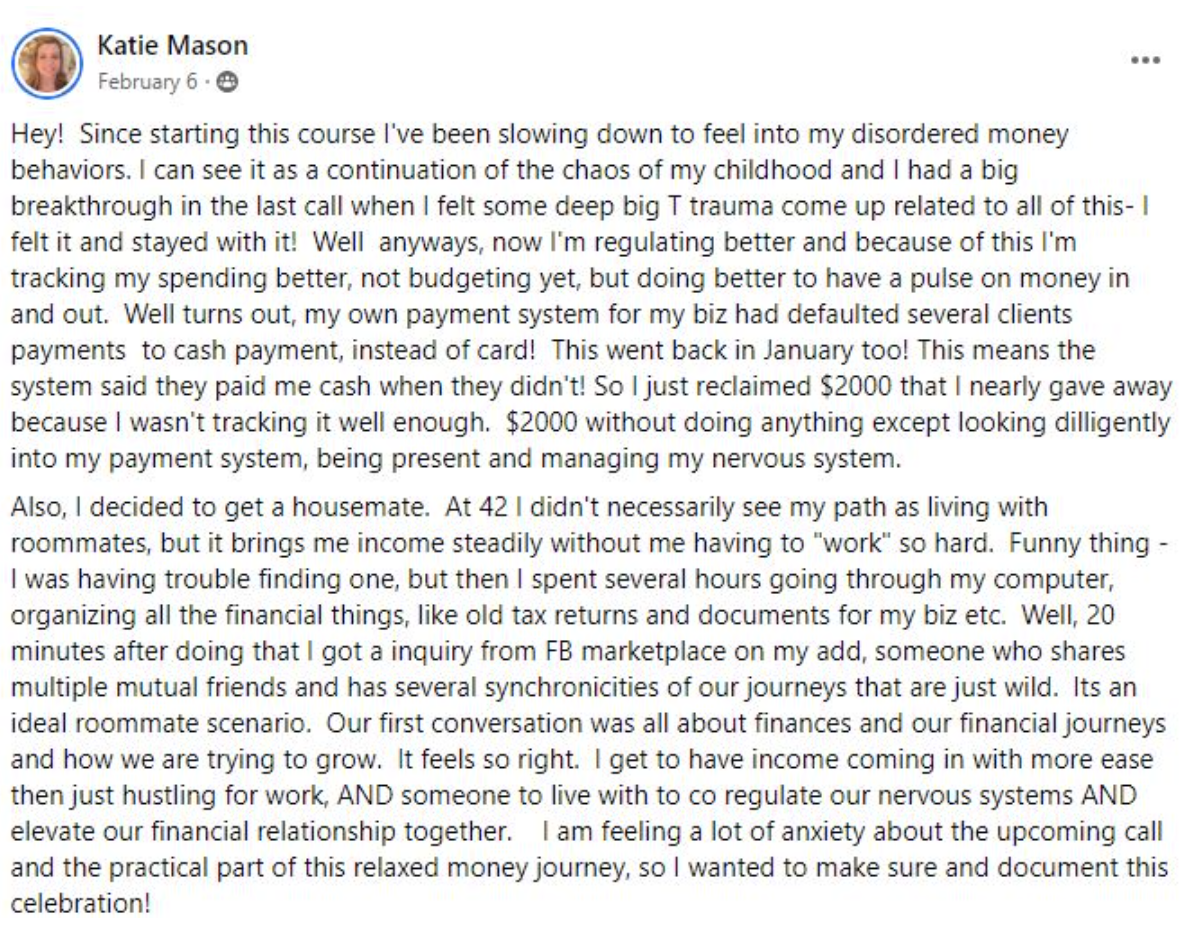
Task: Open the Katie Mason profile name link
Action: click(x=173, y=46)
